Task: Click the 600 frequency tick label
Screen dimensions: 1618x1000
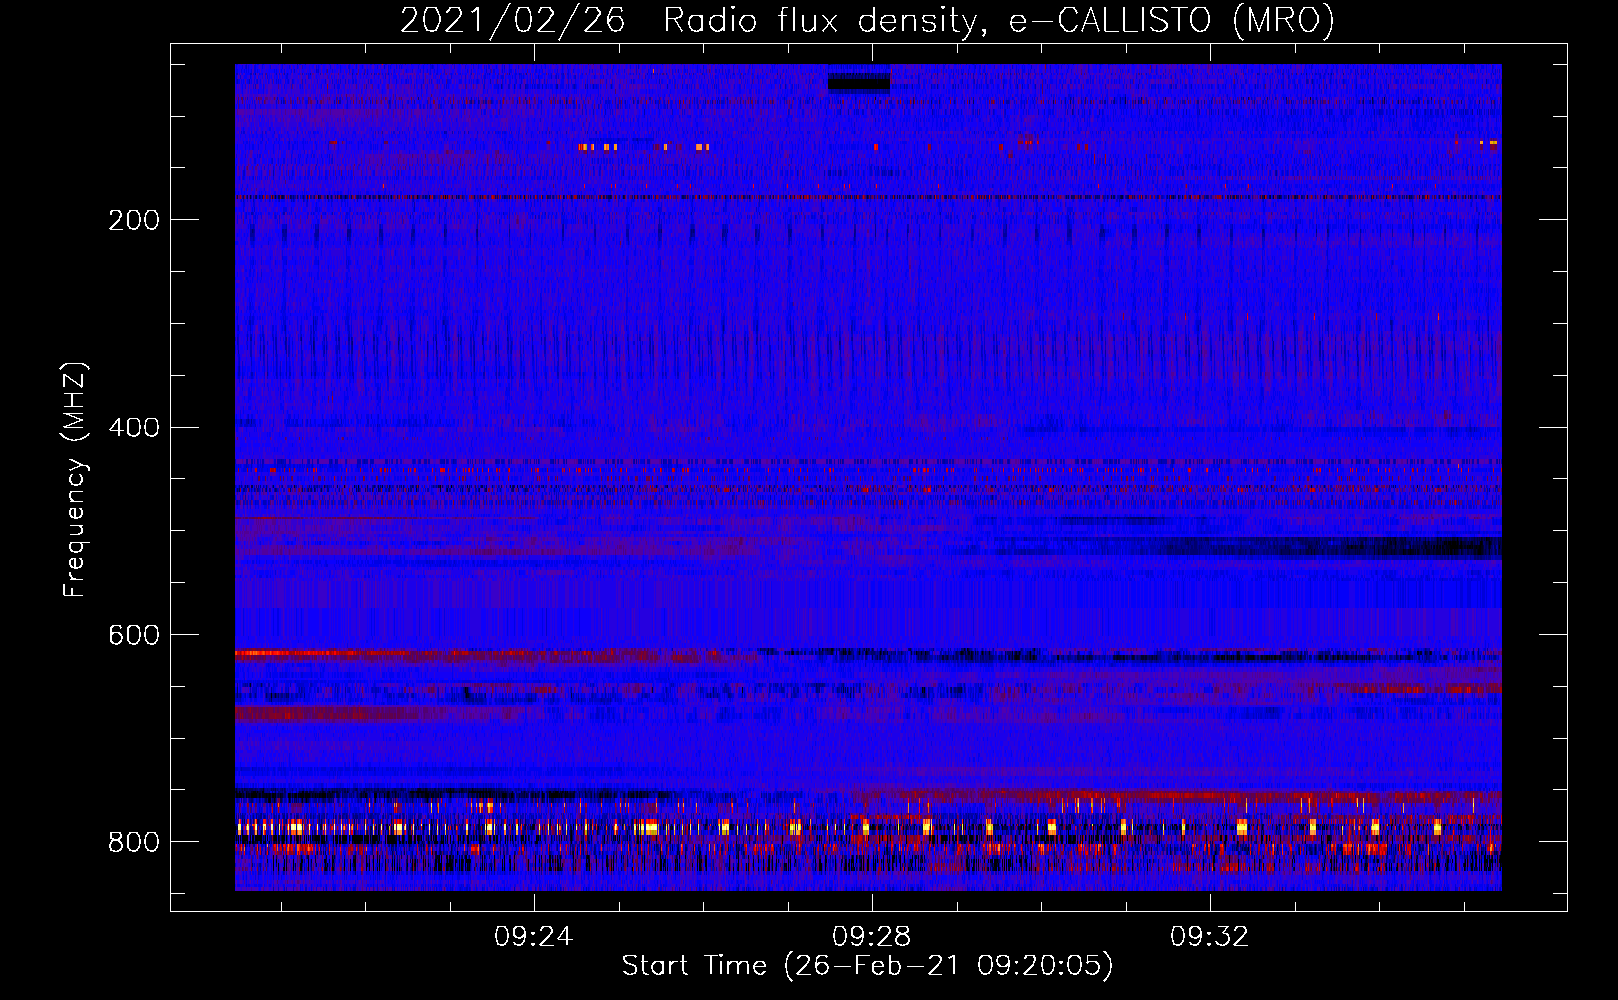Action: click(134, 636)
